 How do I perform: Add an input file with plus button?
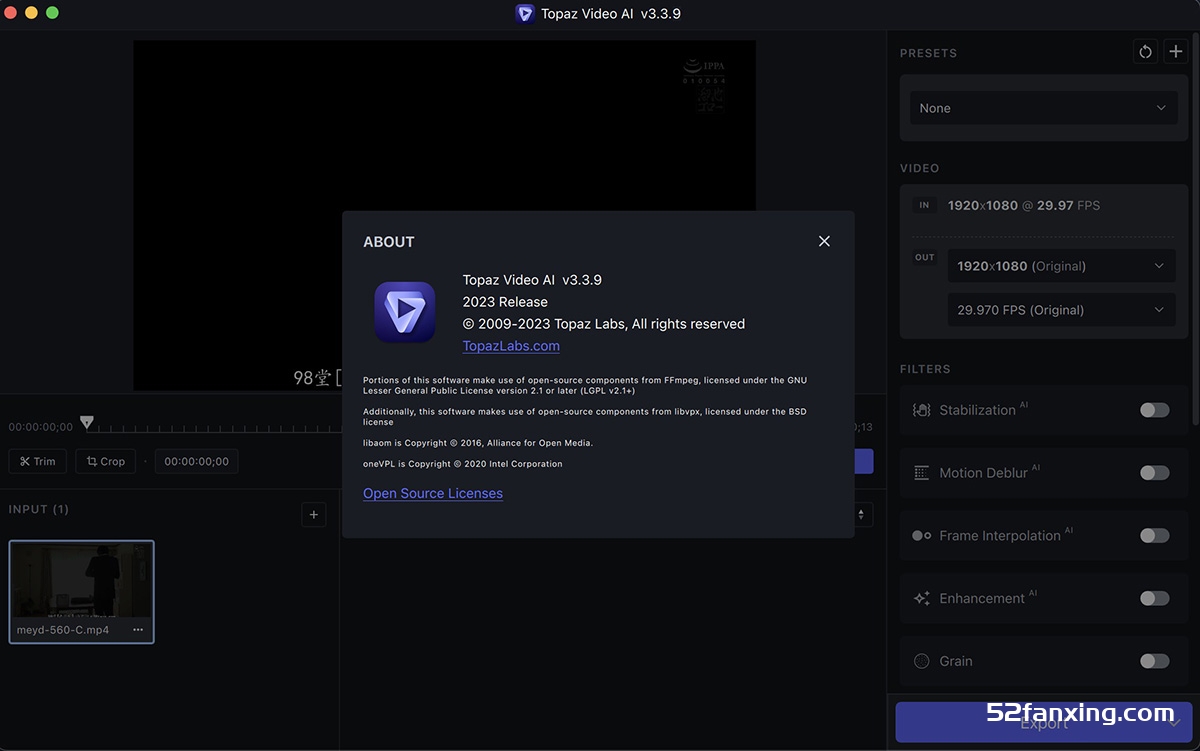(314, 514)
